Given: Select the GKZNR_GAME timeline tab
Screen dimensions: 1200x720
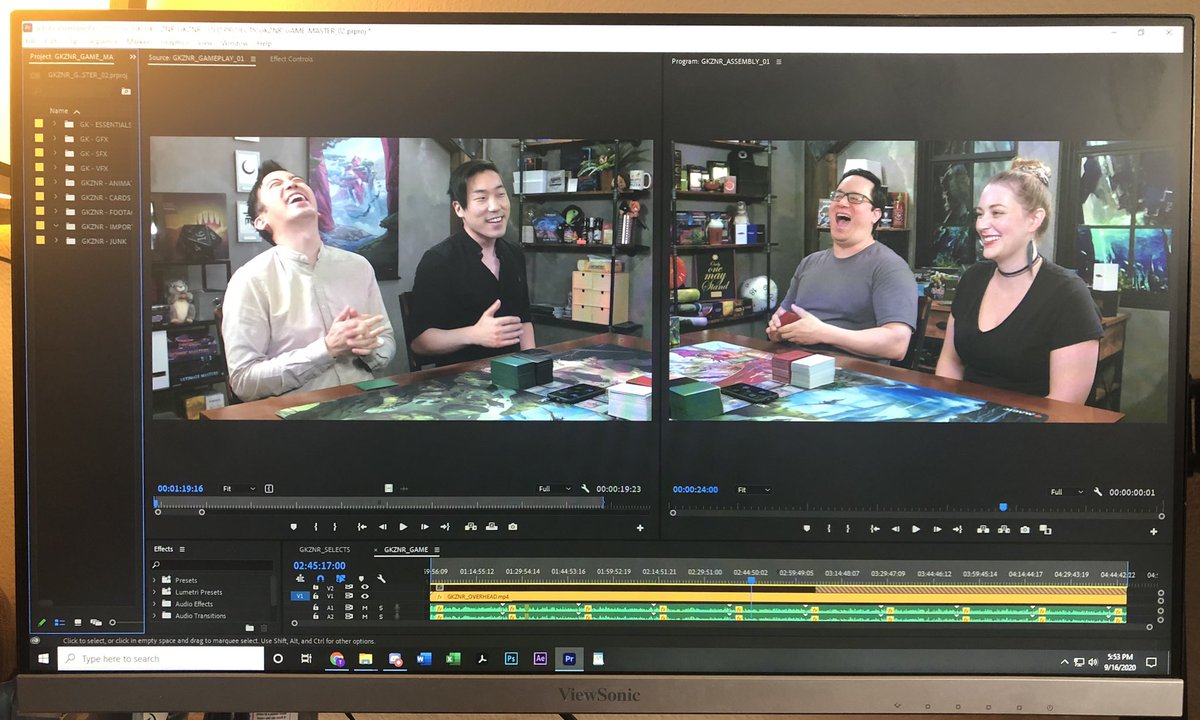Looking at the screenshot, I should 406,550.
